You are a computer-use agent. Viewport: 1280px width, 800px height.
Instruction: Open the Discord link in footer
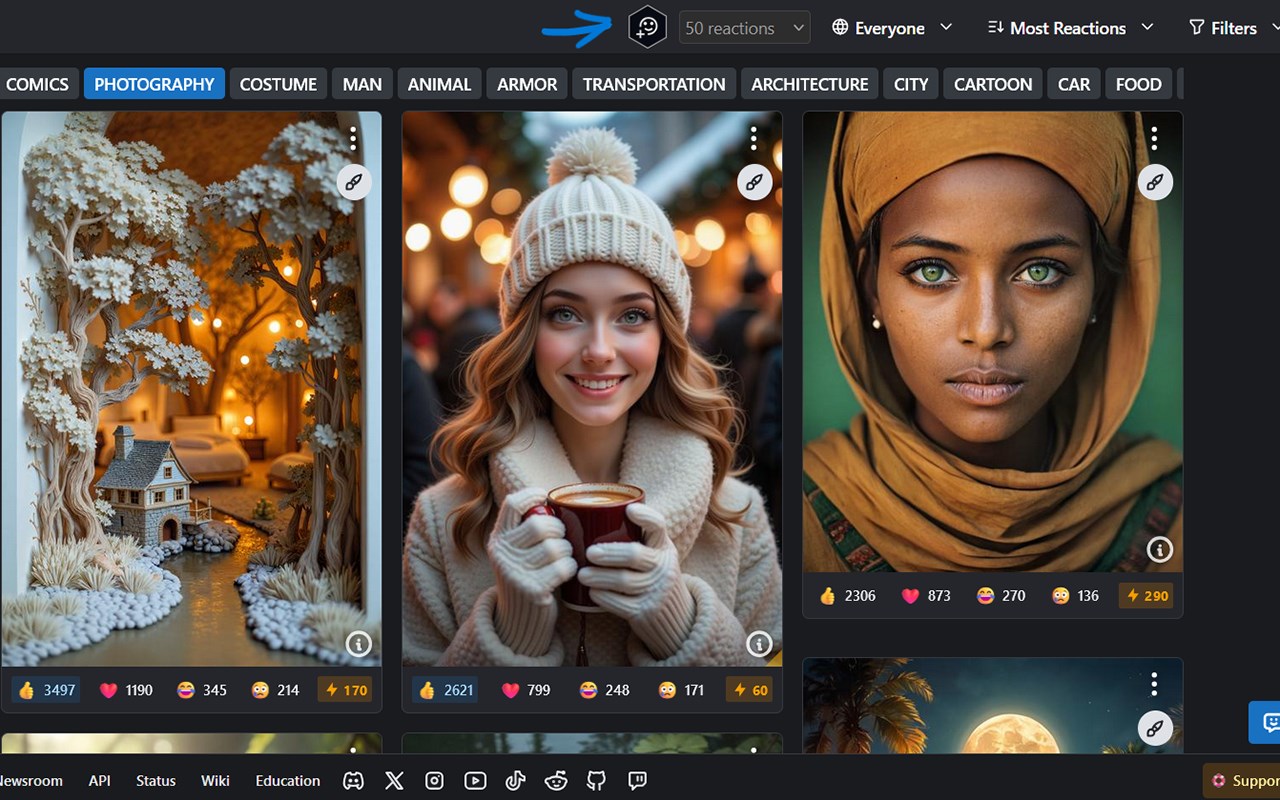point(353,781)
